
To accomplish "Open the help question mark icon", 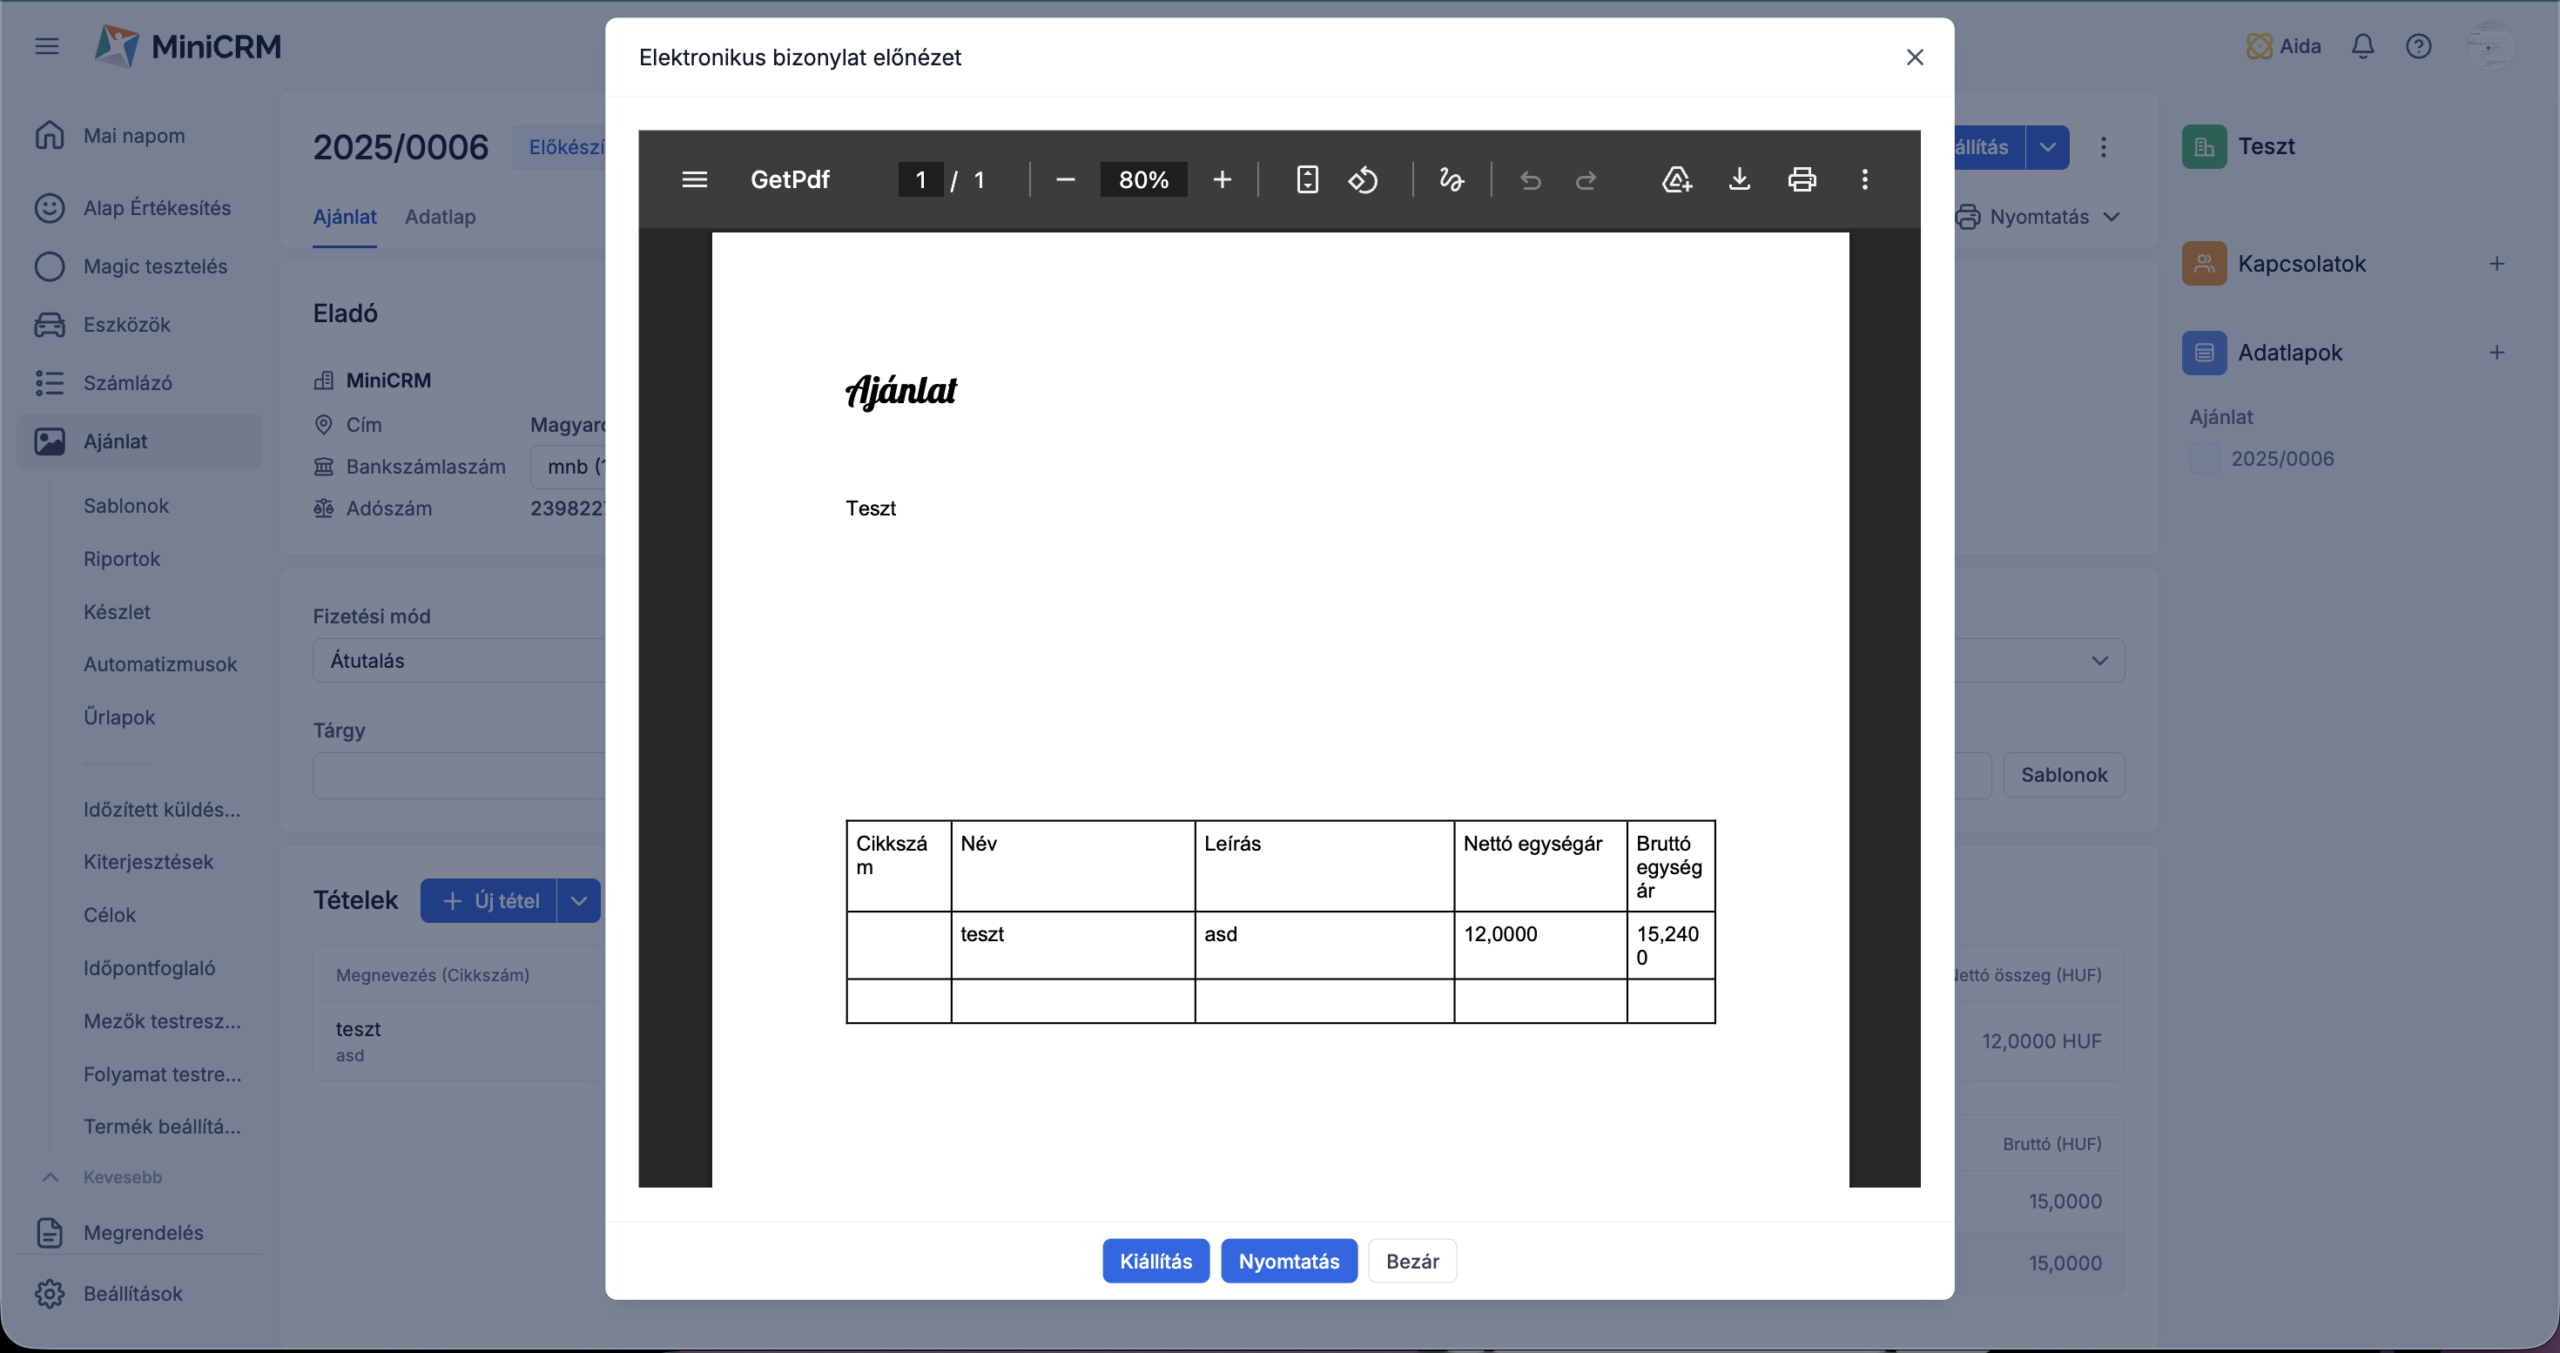I will click(x=2419, y=46).
